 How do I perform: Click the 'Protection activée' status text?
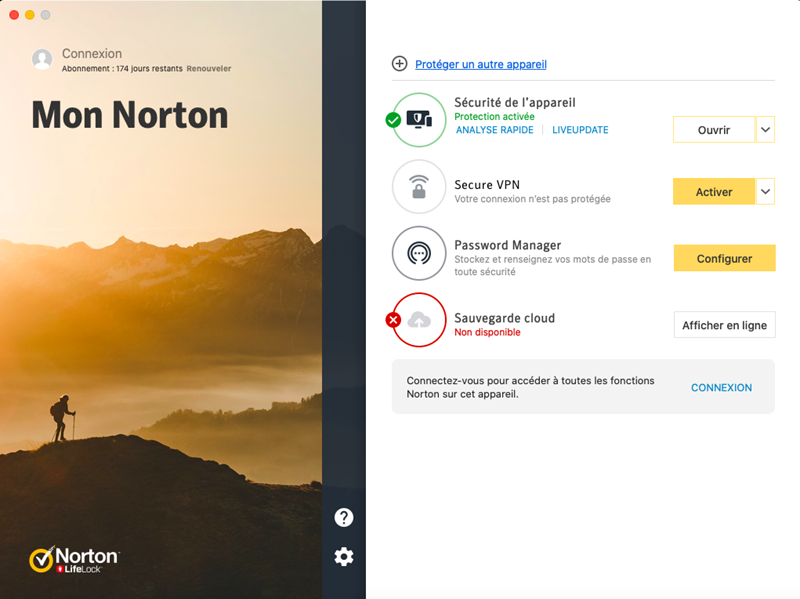tap(494, 116)
